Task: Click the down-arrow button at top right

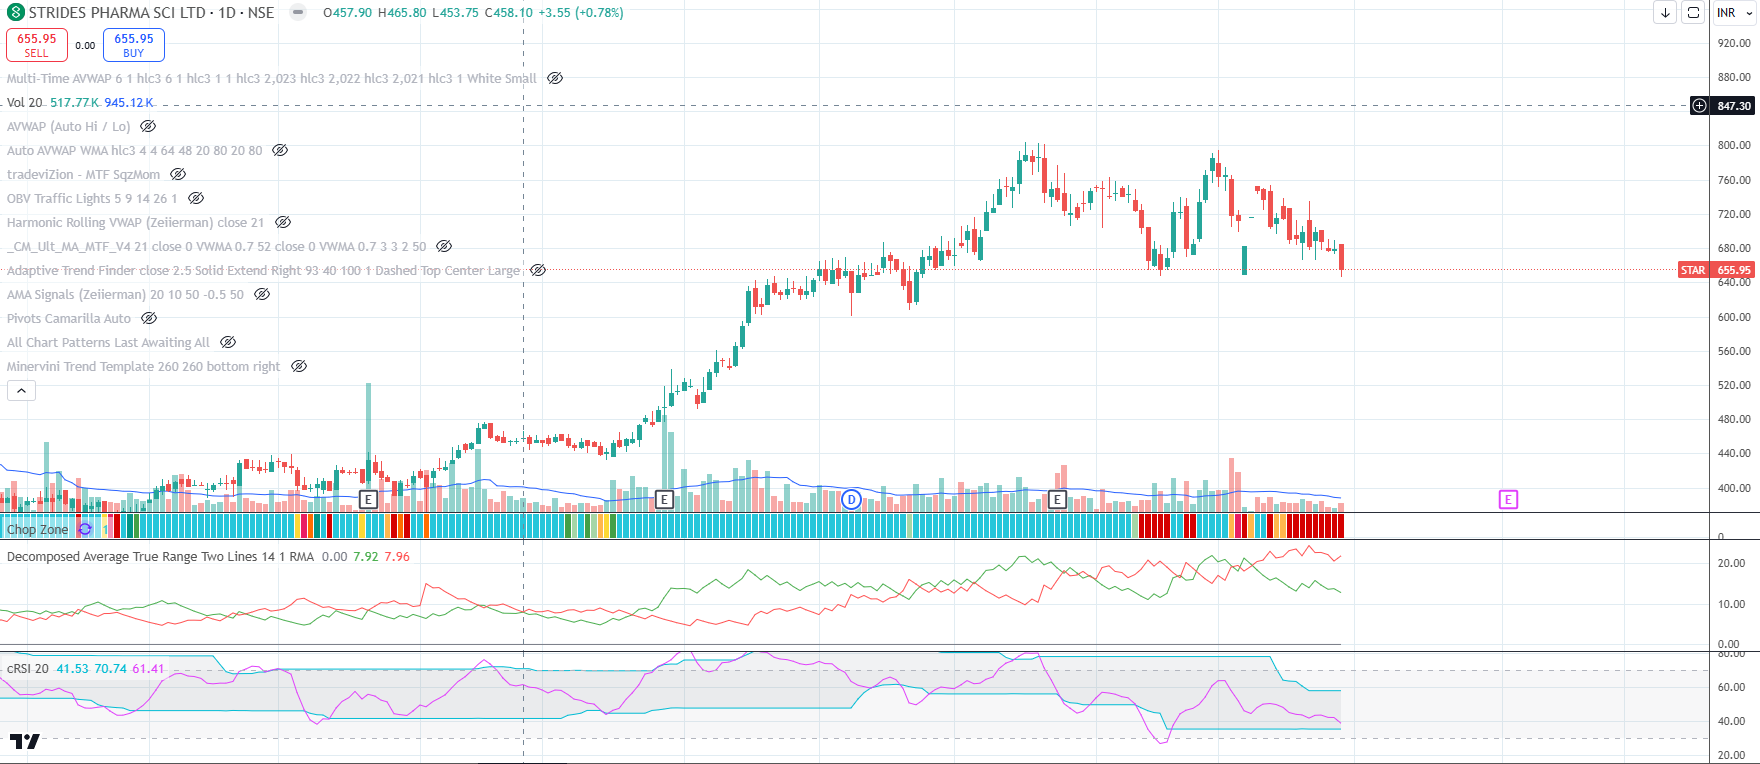Action: click(1665, 13)
